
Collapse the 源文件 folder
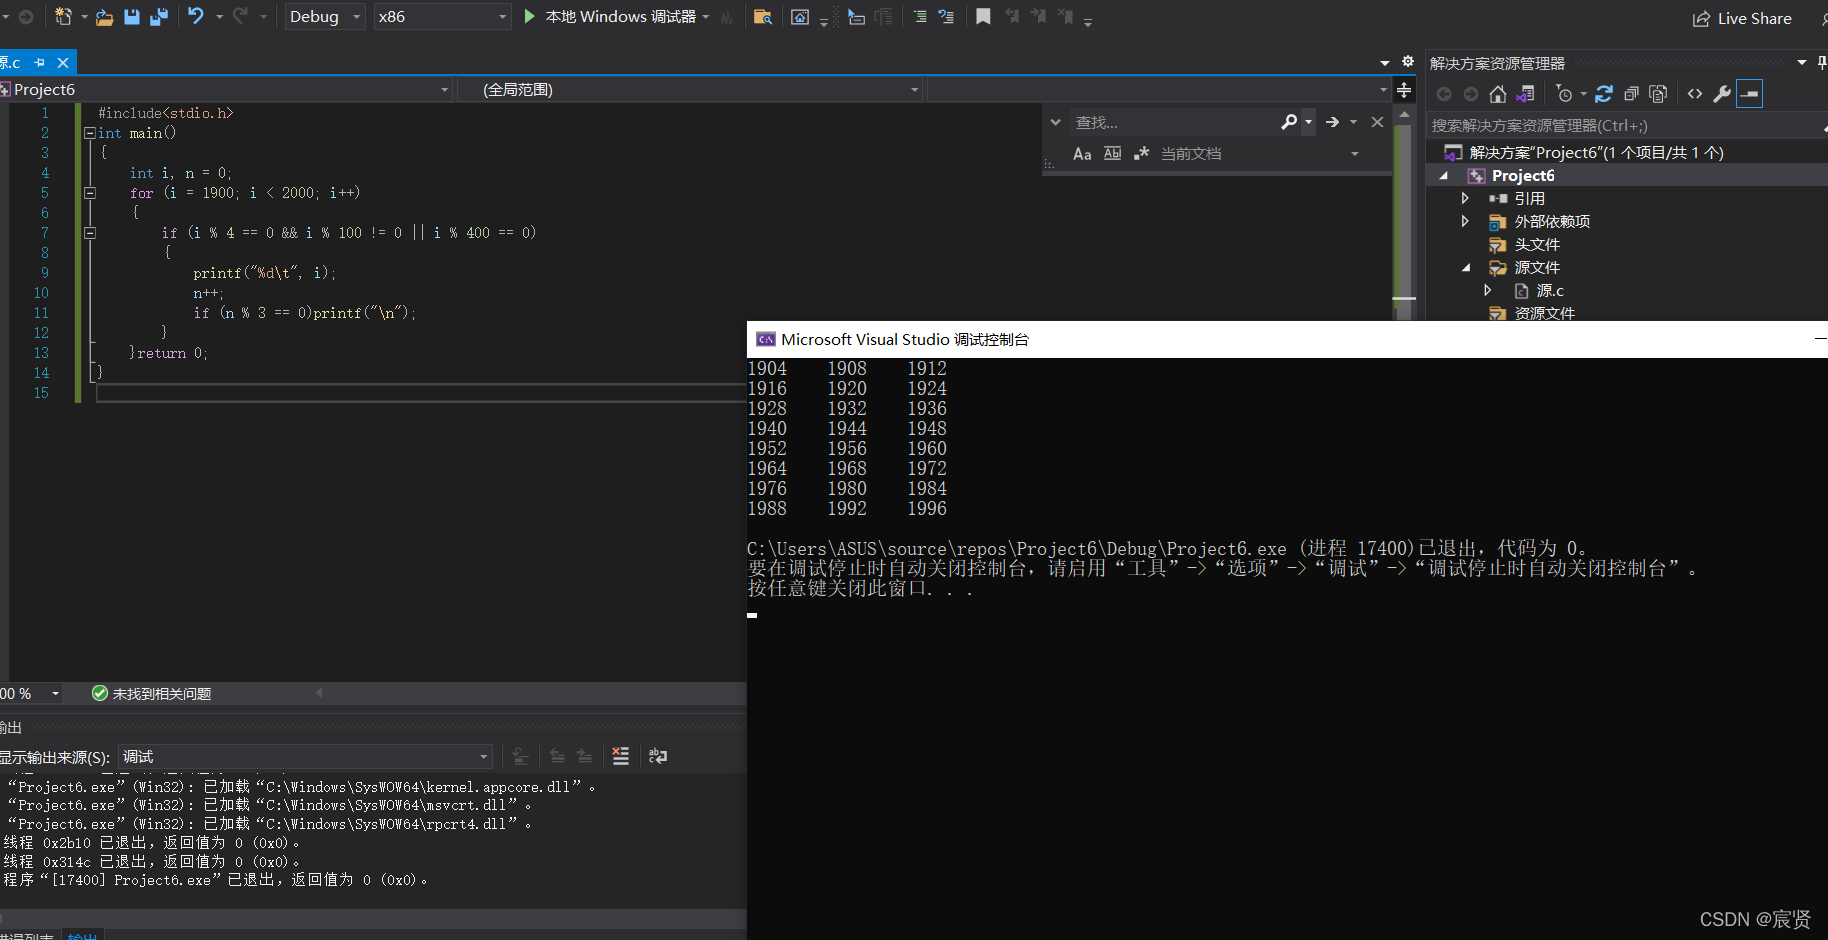pos(1466,268)
